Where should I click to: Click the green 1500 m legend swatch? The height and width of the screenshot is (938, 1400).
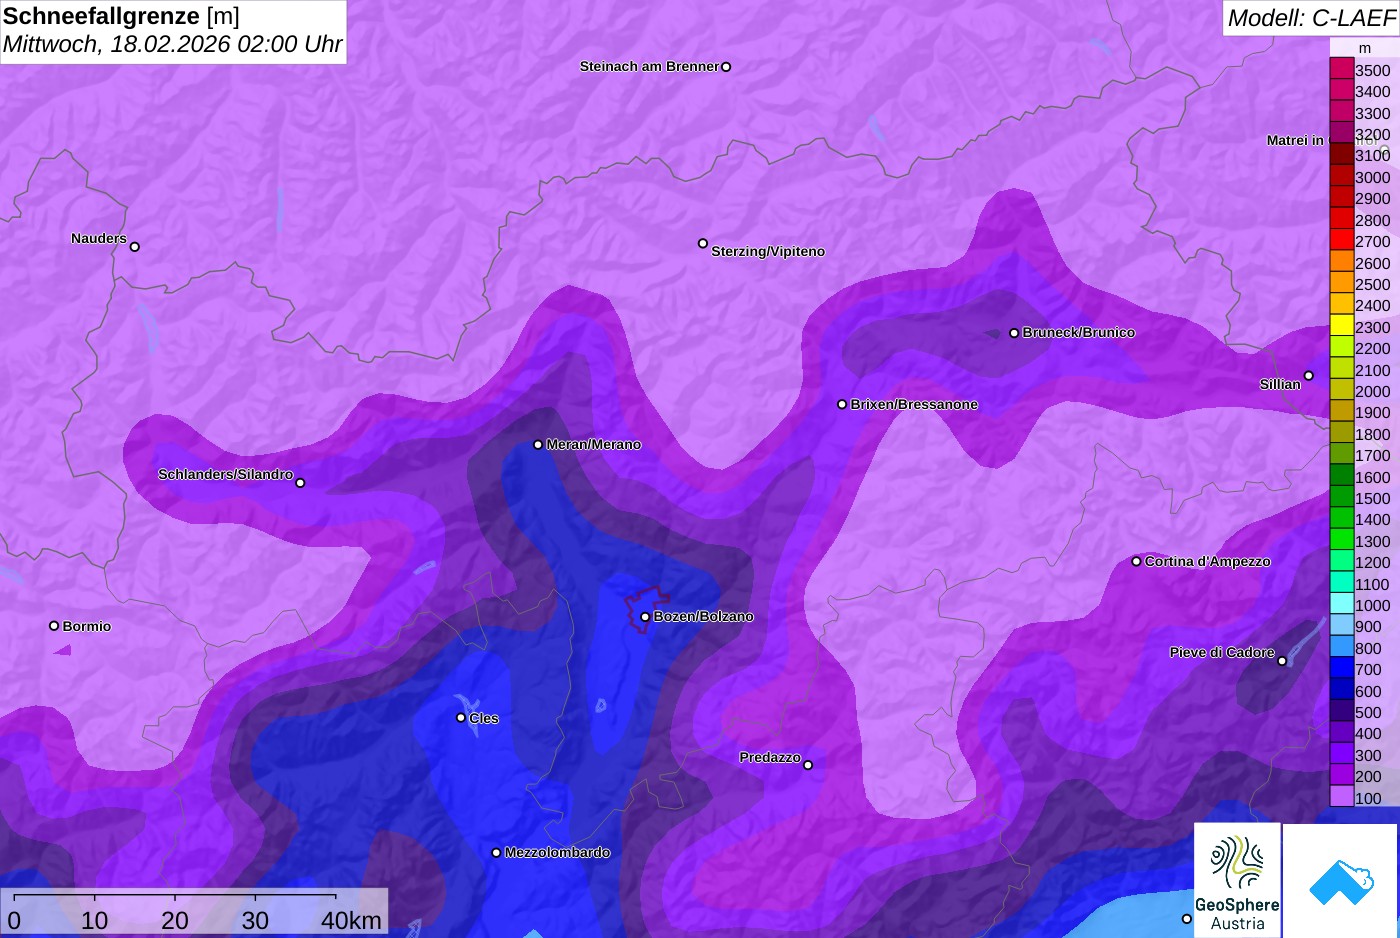pyautogui.click(x=1341, y=497)
